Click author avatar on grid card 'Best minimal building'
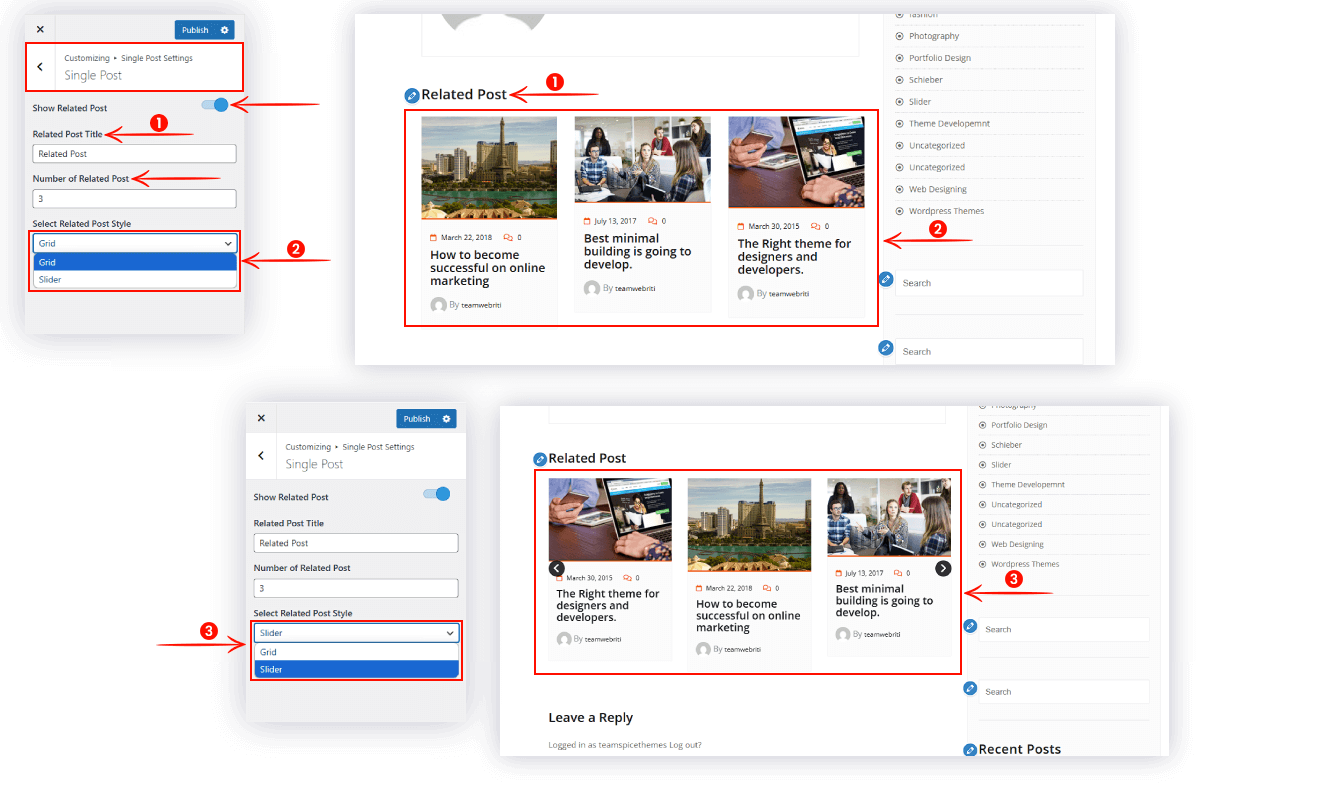Screen dimensions: 1330x804 [x=592, y=288]
